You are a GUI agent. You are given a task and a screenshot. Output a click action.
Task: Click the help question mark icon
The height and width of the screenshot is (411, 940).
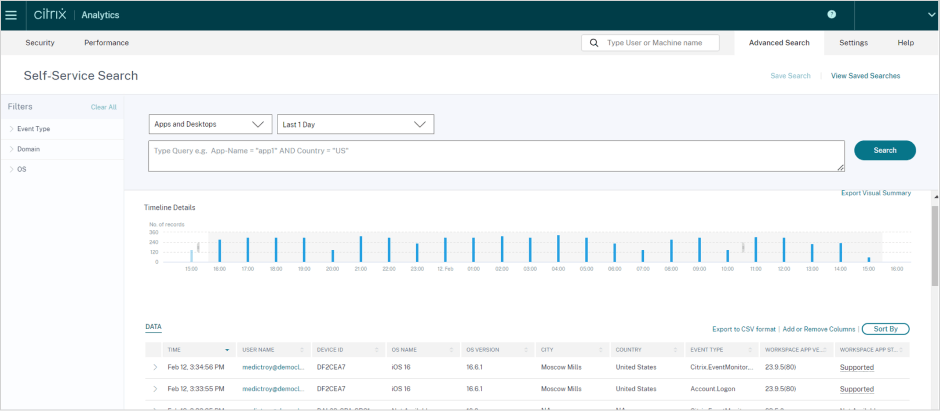click(831, 14)
